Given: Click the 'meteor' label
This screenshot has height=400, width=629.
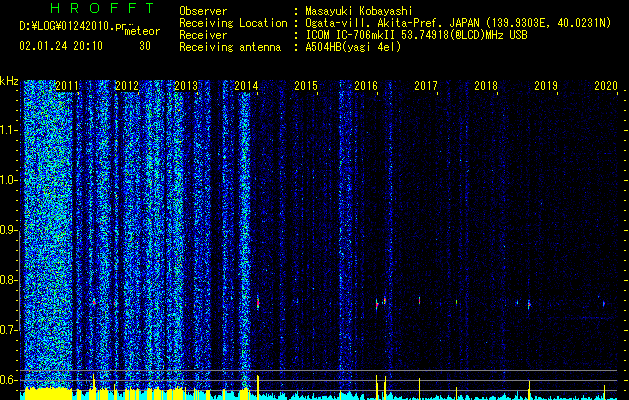Looking at the screenshot, I should (142, 31).
